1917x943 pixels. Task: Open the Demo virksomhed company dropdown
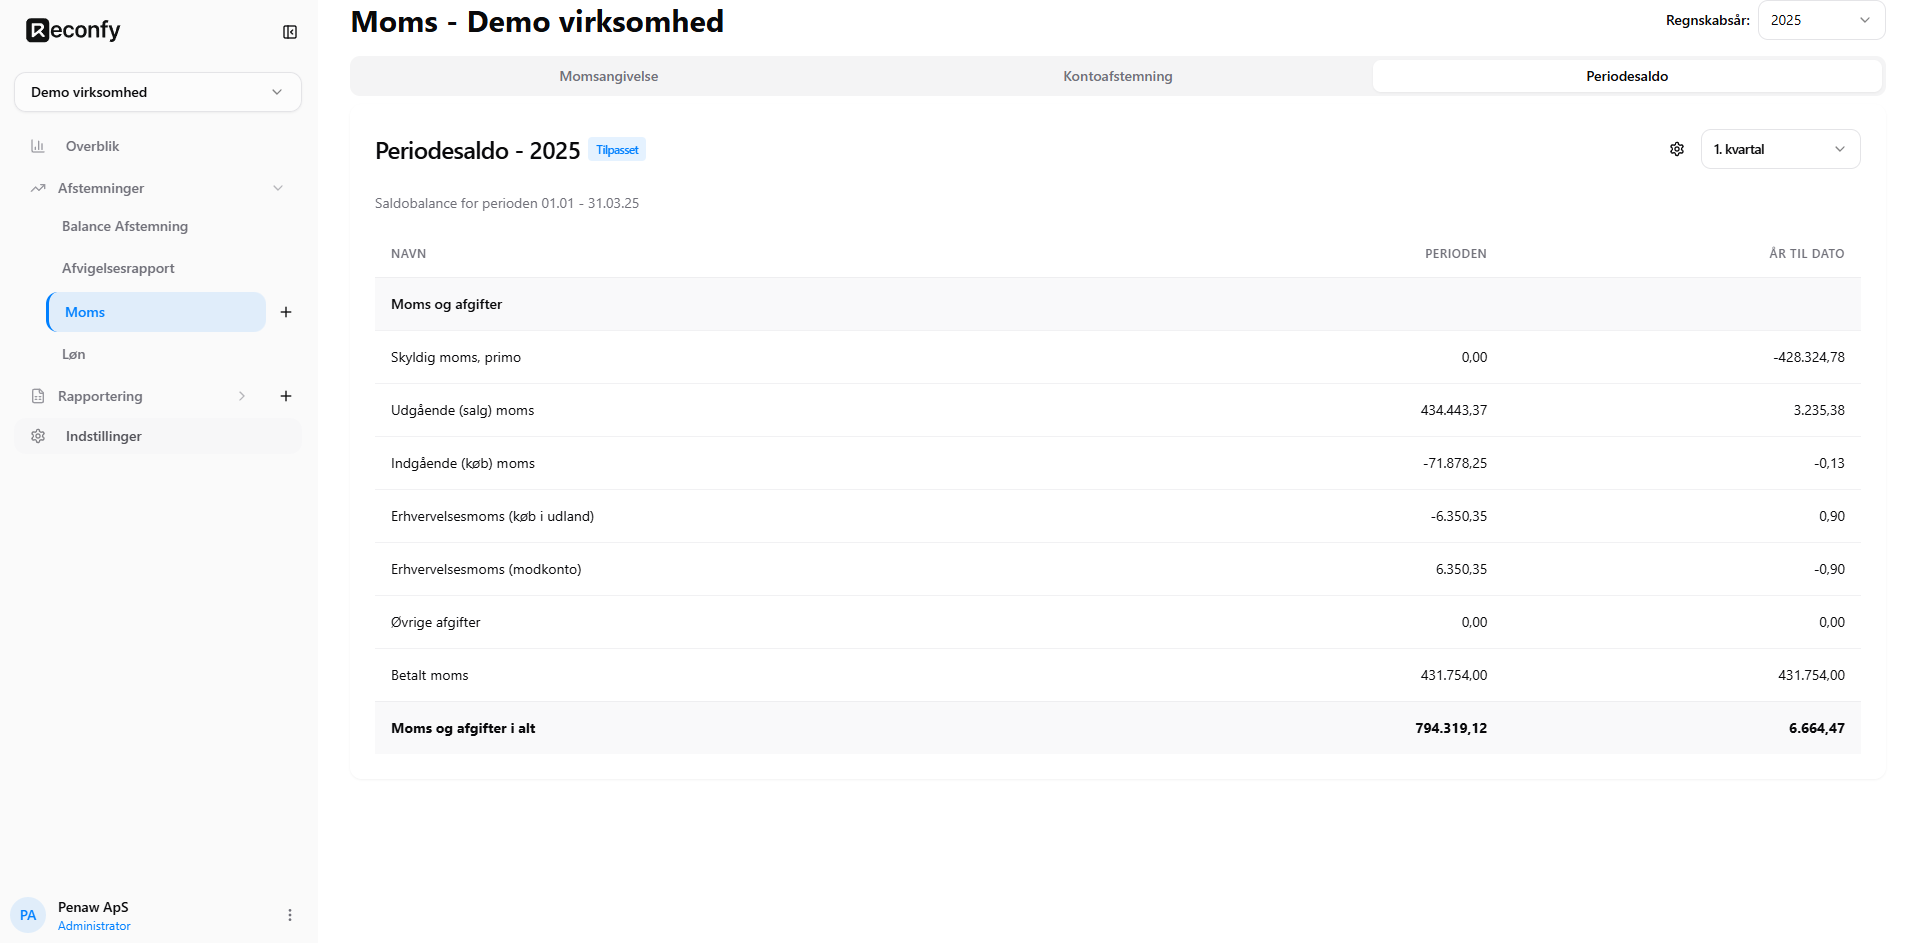coord(158,92)
